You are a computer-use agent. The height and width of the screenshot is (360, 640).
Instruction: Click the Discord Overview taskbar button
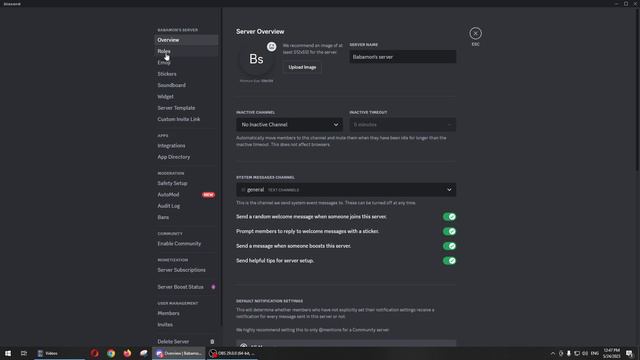[179, 353]
